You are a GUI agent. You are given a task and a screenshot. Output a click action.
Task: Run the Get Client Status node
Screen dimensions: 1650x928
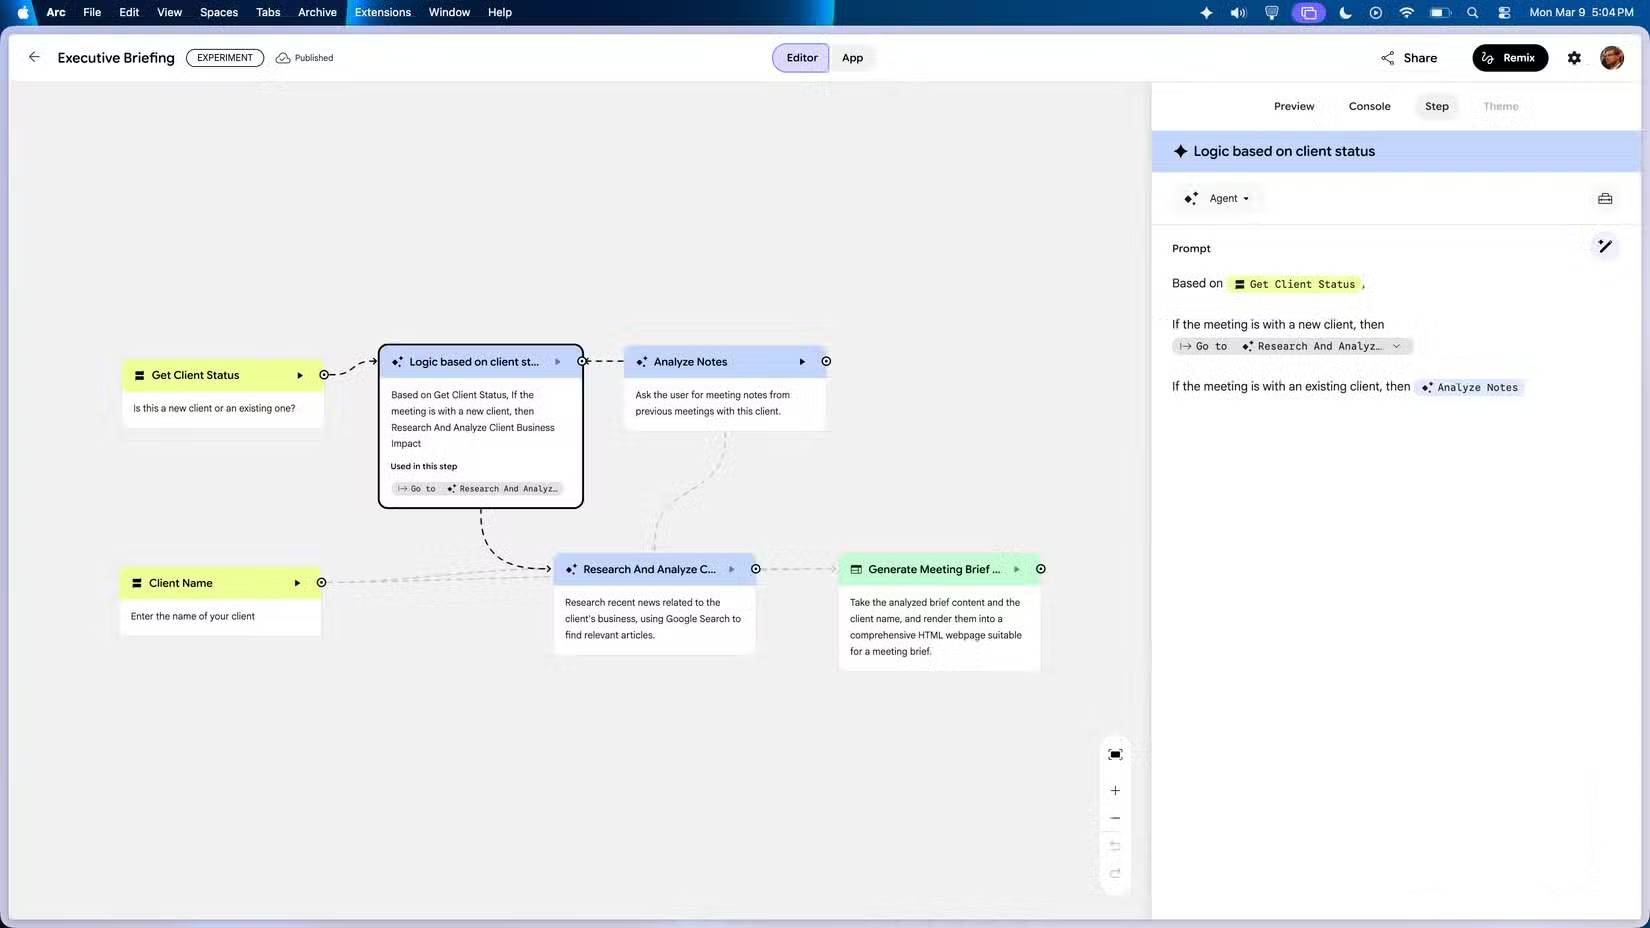(x=299, y=376)
